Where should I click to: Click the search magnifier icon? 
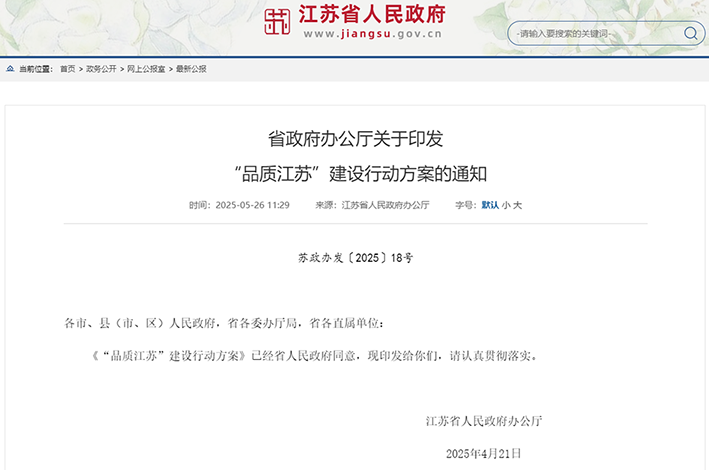690,33
